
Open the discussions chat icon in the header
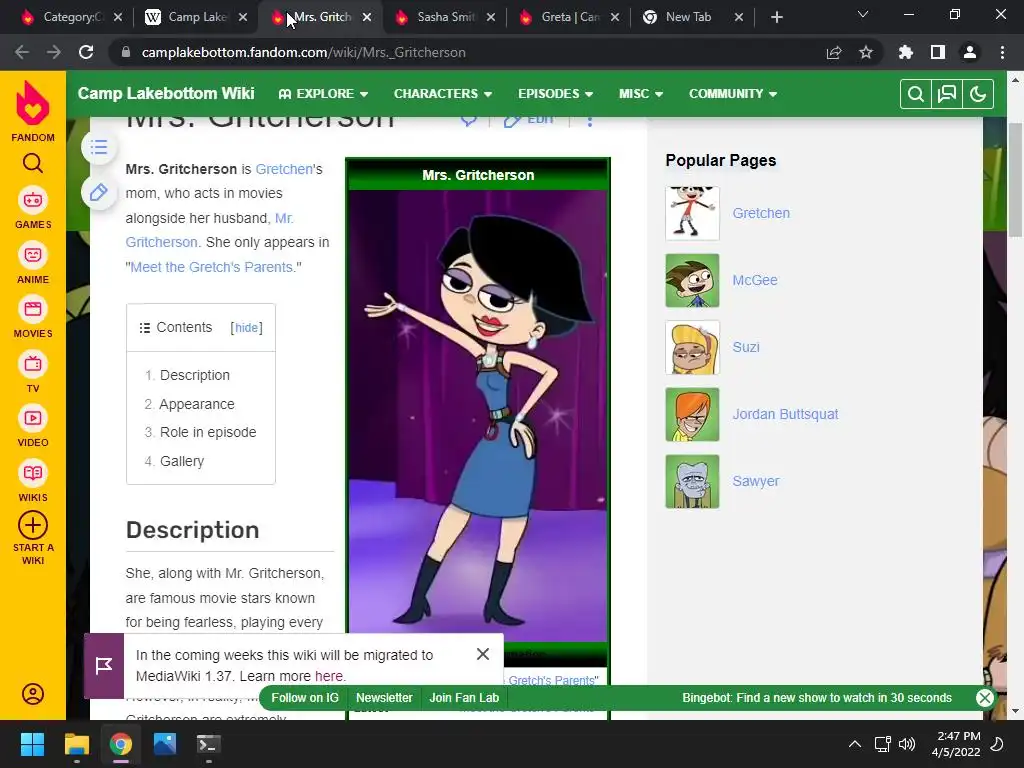click(947, 94)
